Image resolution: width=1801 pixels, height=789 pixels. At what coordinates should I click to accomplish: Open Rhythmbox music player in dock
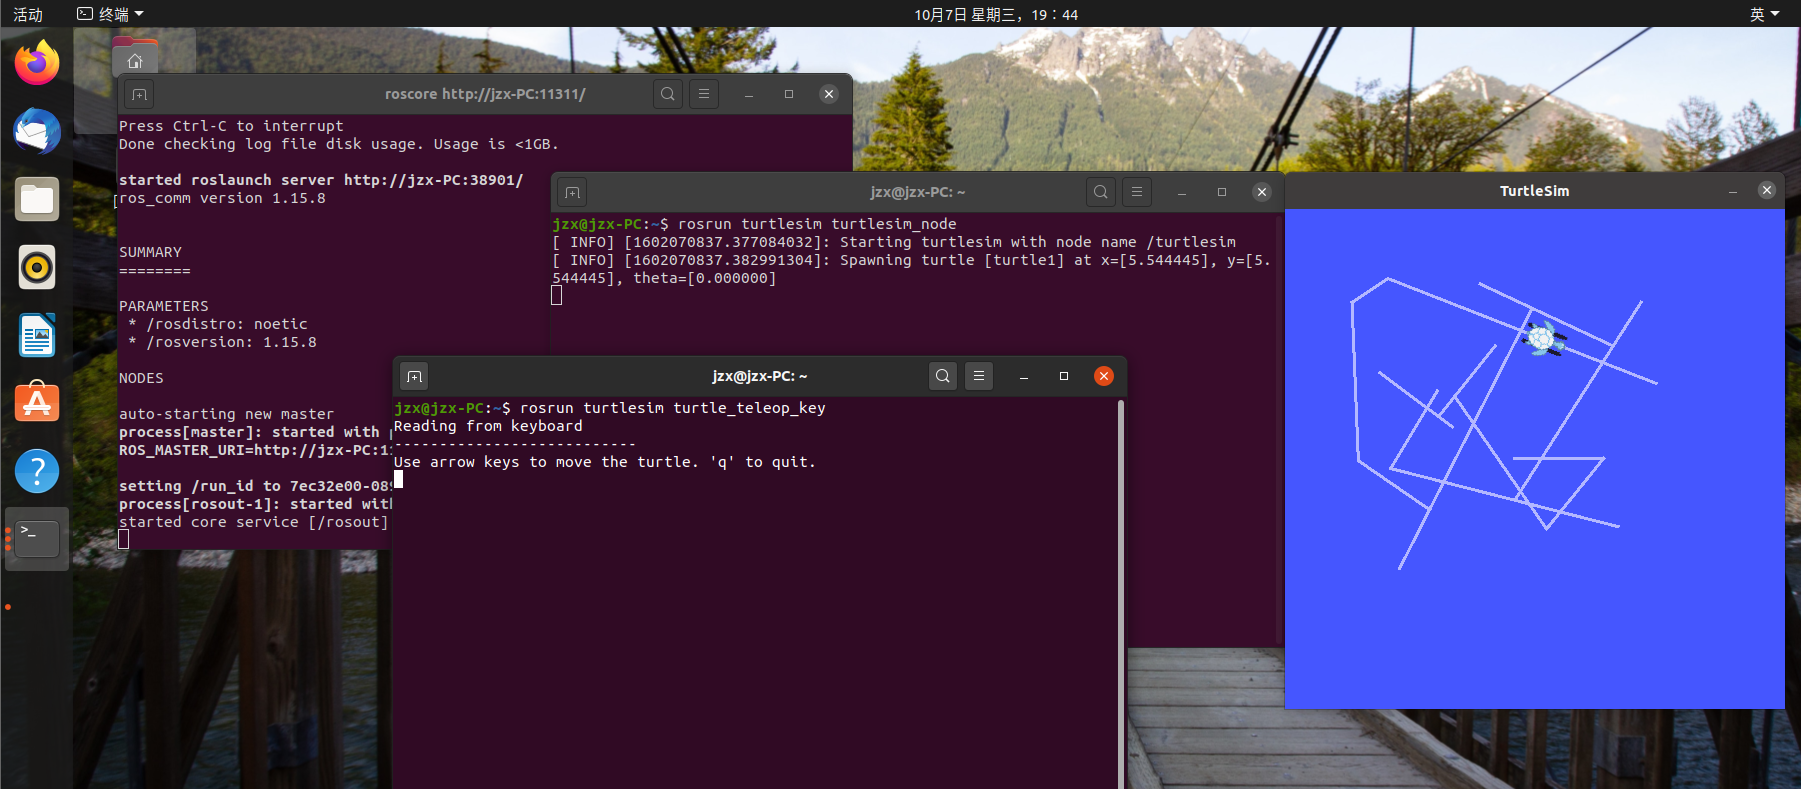(37, 267)
